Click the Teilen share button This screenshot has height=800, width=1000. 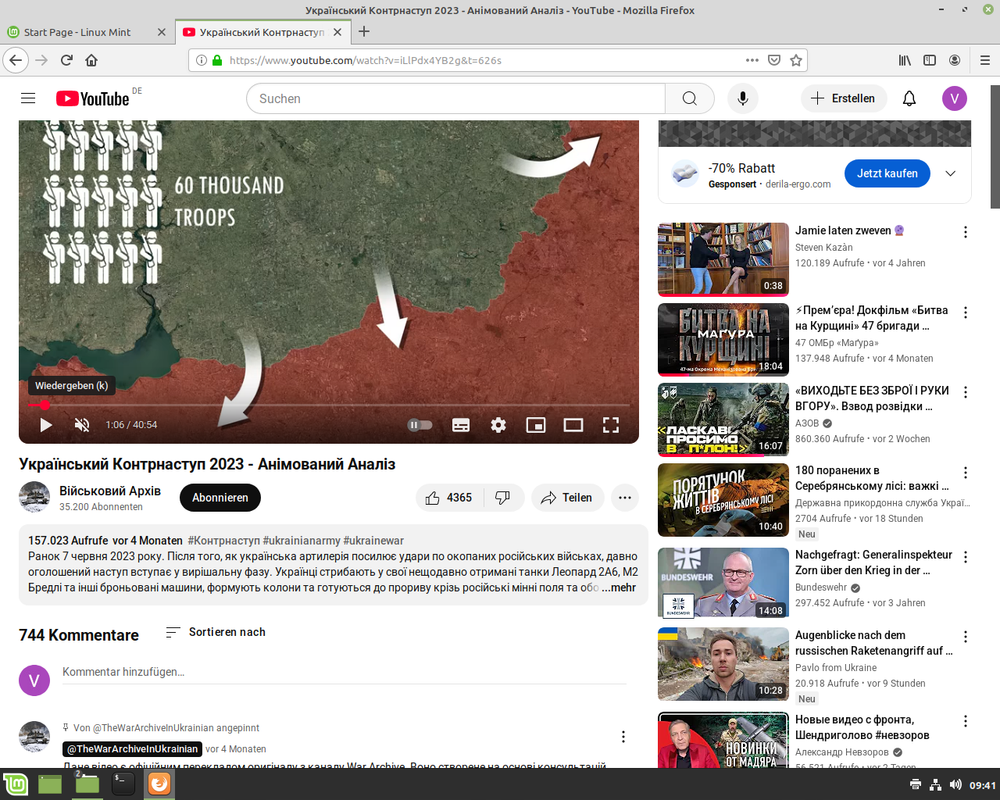[568, 498]
